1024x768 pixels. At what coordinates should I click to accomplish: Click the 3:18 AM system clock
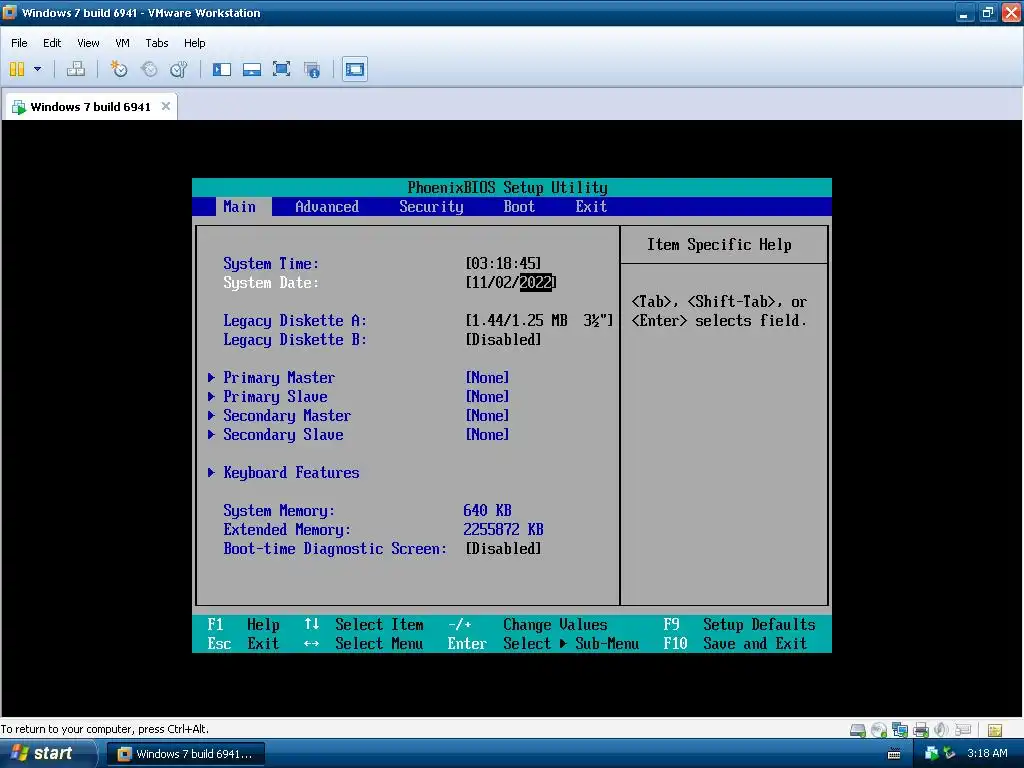987,754
